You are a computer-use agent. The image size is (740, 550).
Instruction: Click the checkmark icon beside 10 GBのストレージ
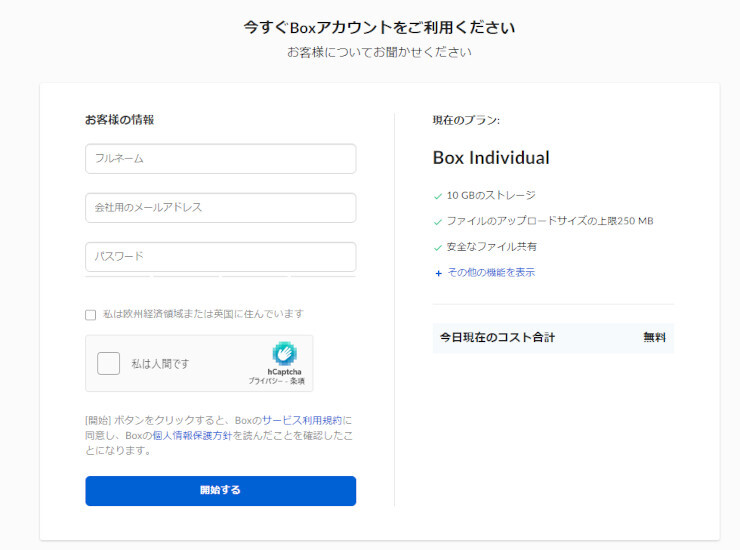(438, 196)
